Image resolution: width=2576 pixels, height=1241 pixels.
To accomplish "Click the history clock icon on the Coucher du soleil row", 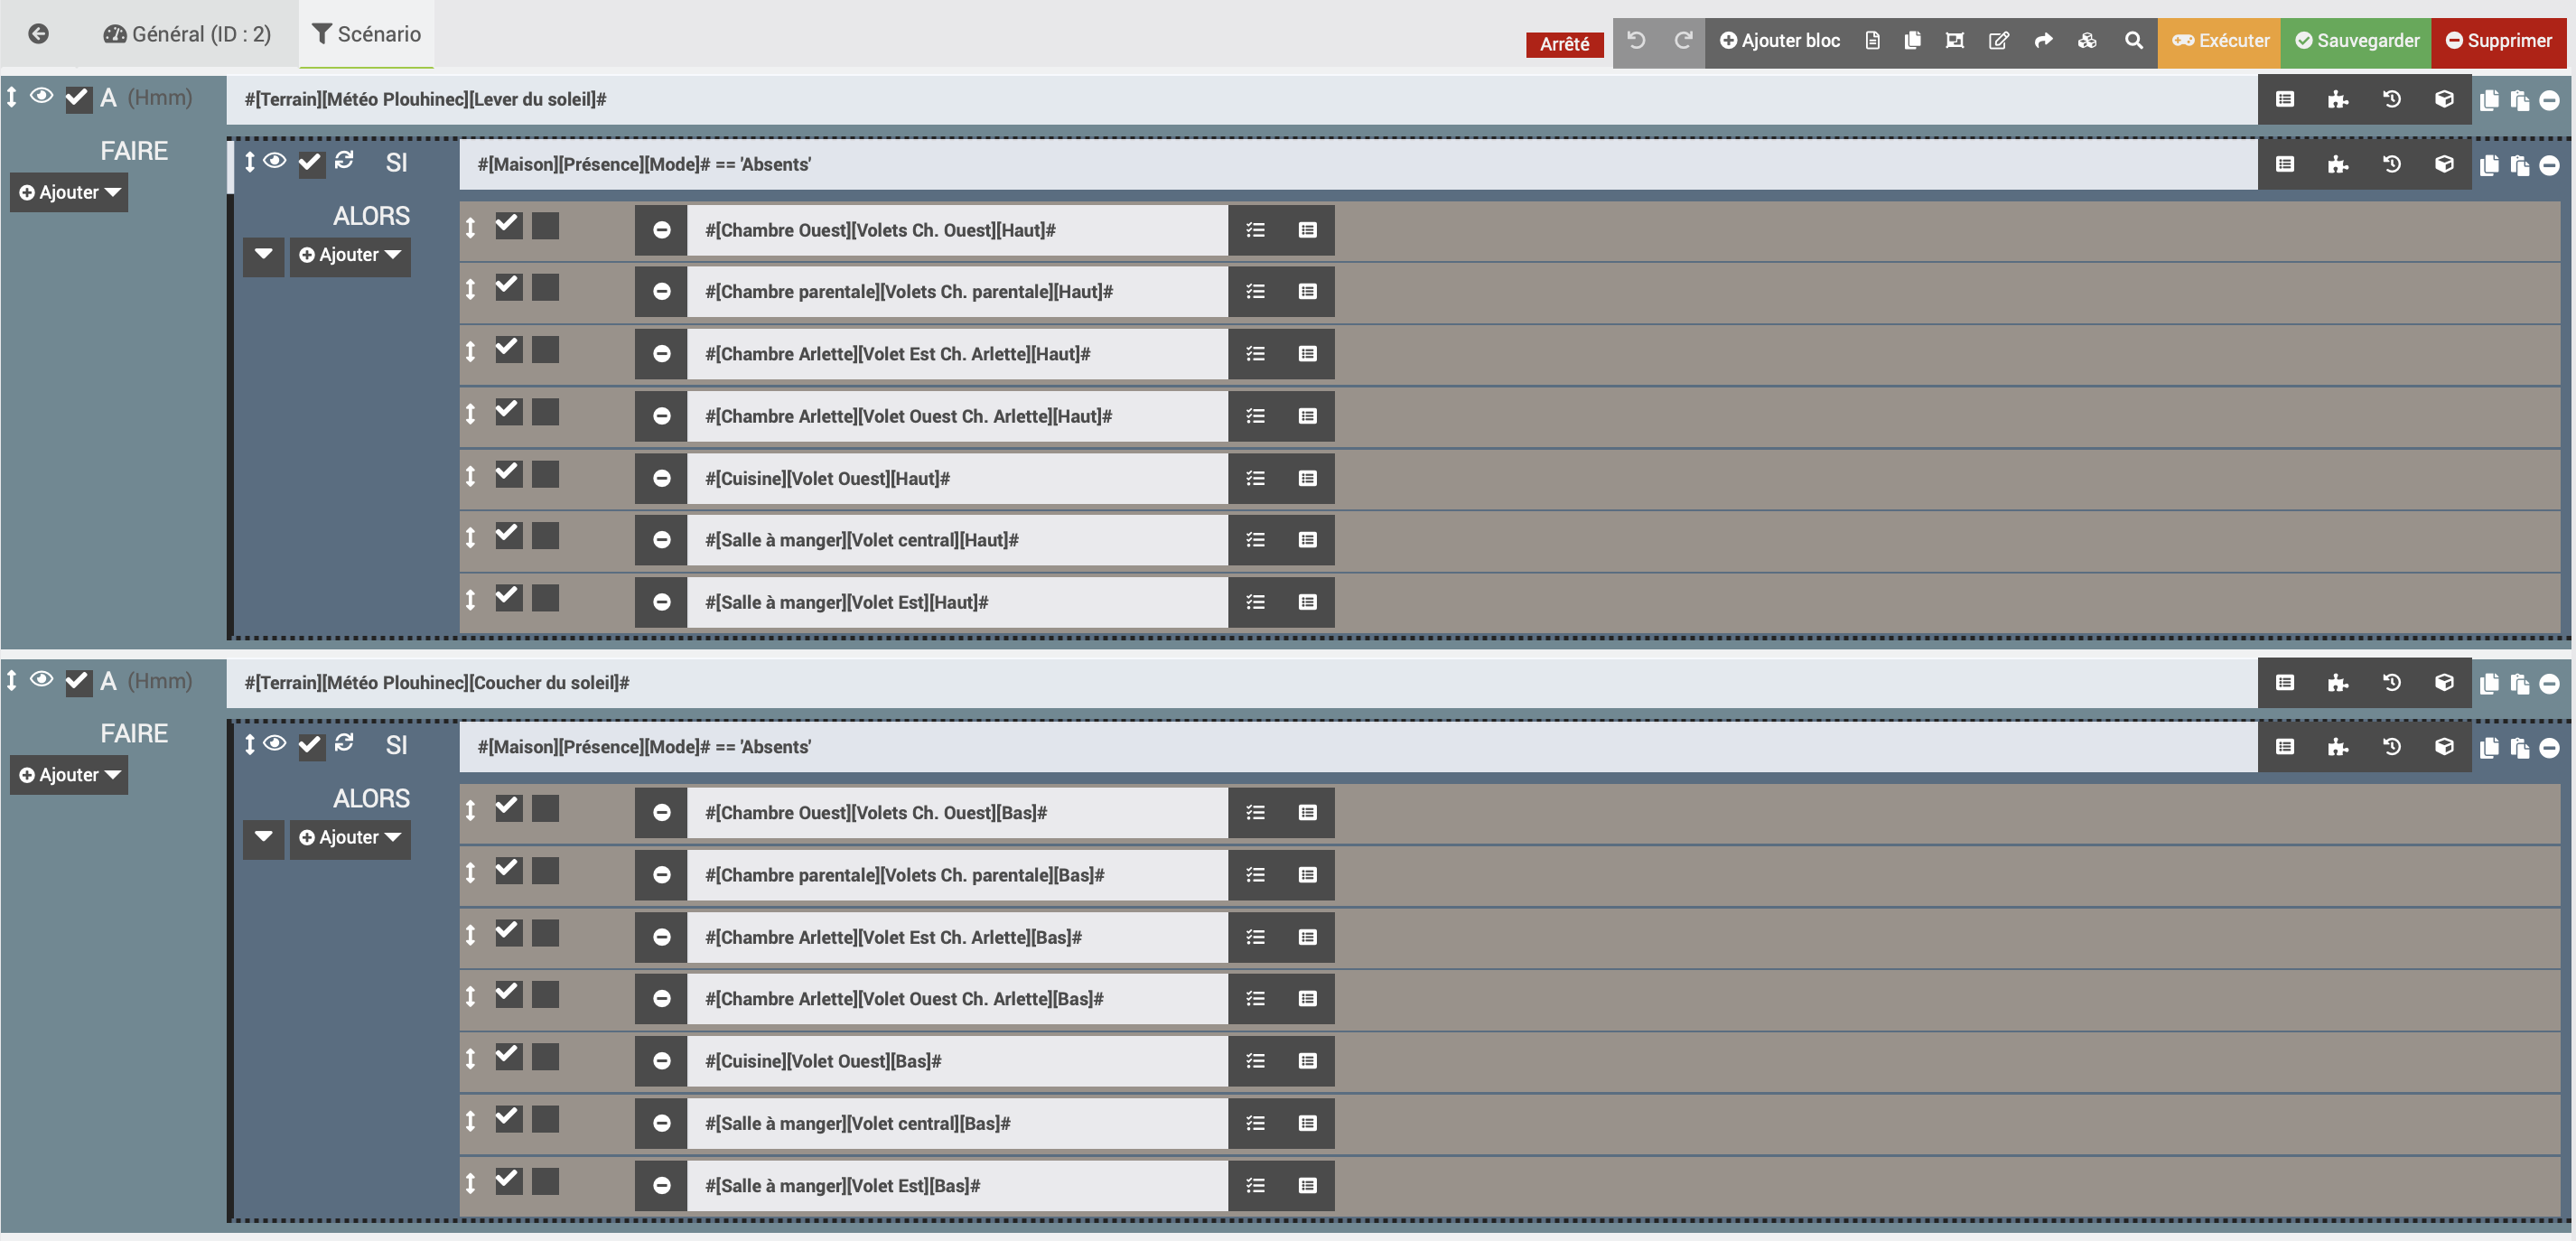I will [2391, 682].
